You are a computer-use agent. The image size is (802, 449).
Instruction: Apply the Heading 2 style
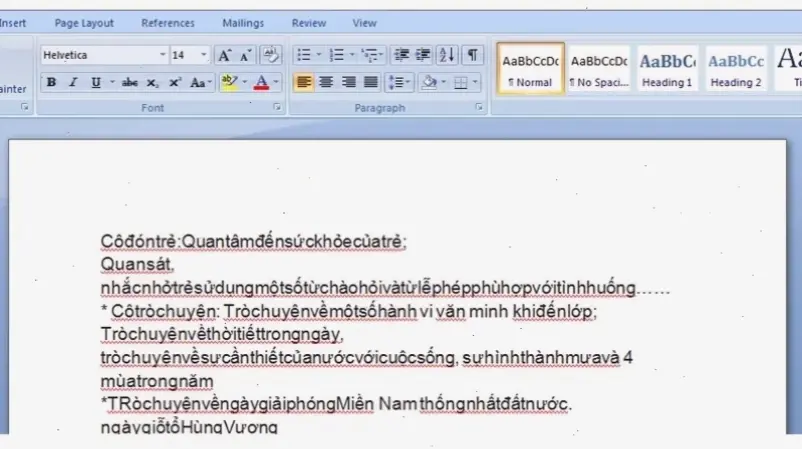pos(736,69)
